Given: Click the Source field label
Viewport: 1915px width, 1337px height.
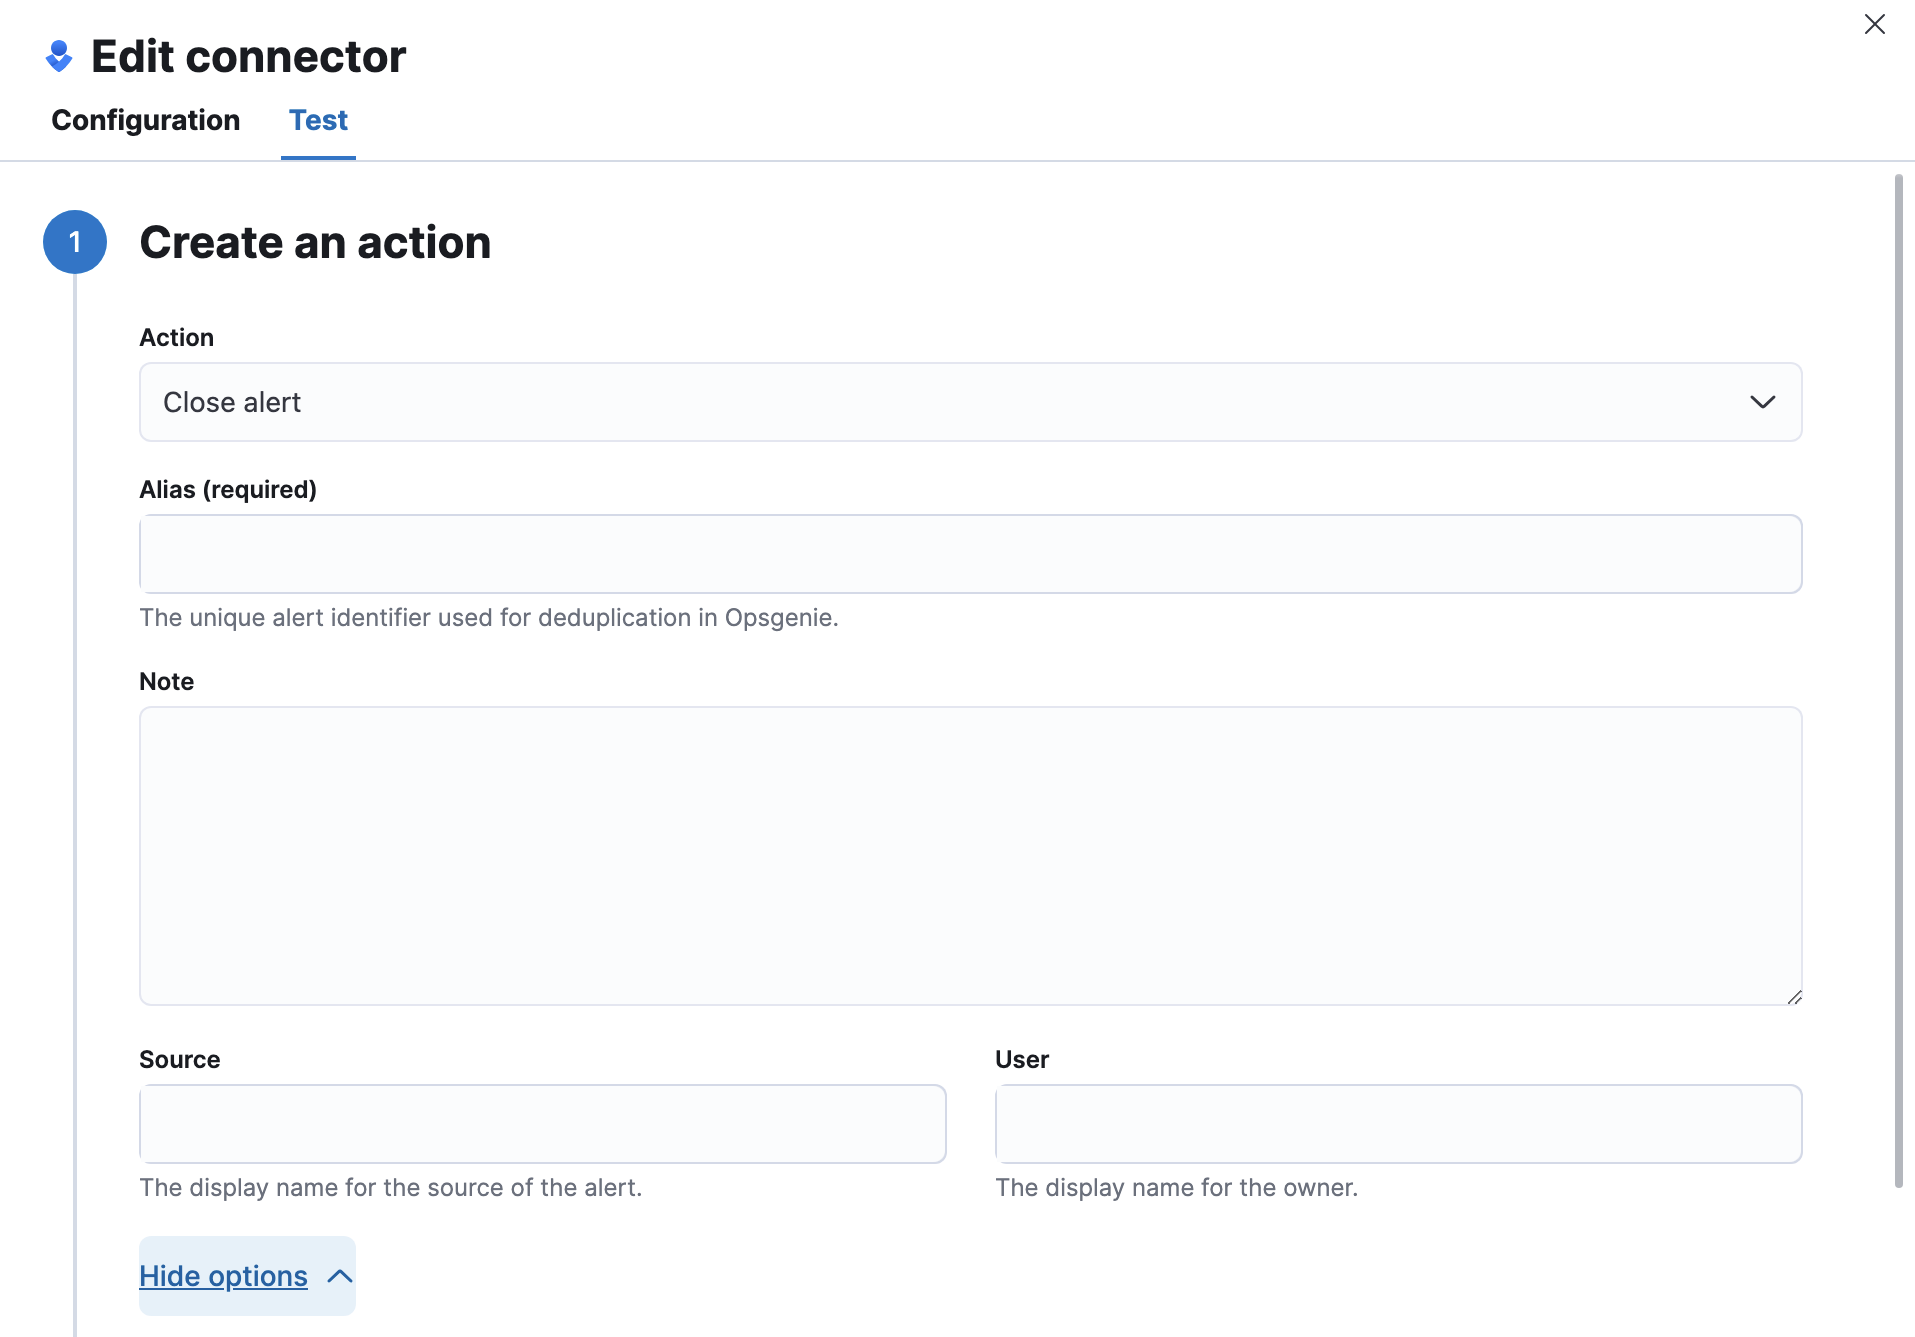Looking at the screenshot, I should click(x=179, y=1059).
